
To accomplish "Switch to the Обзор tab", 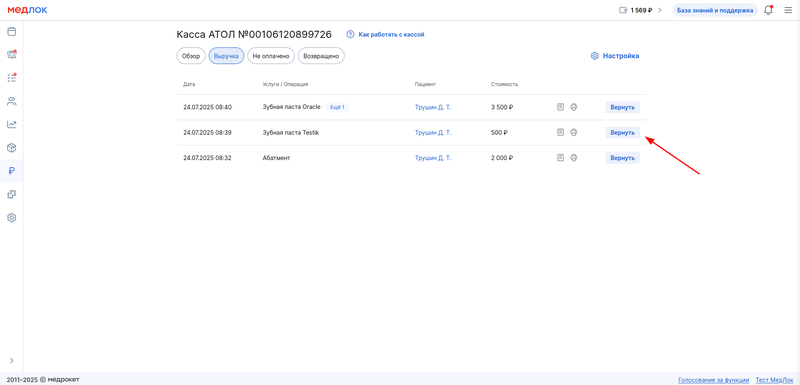I will point(191,56).
